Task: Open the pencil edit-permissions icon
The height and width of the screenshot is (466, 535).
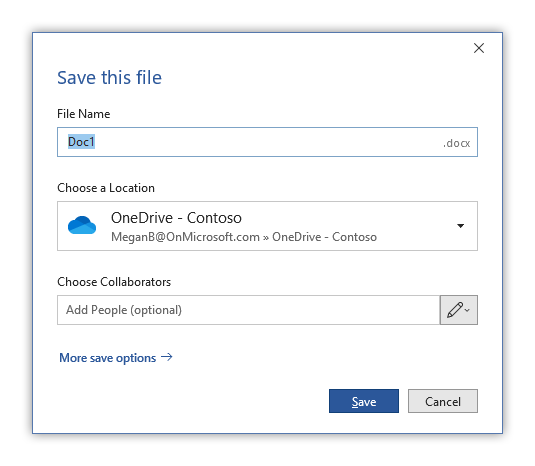Action: (x=455, y=310)
